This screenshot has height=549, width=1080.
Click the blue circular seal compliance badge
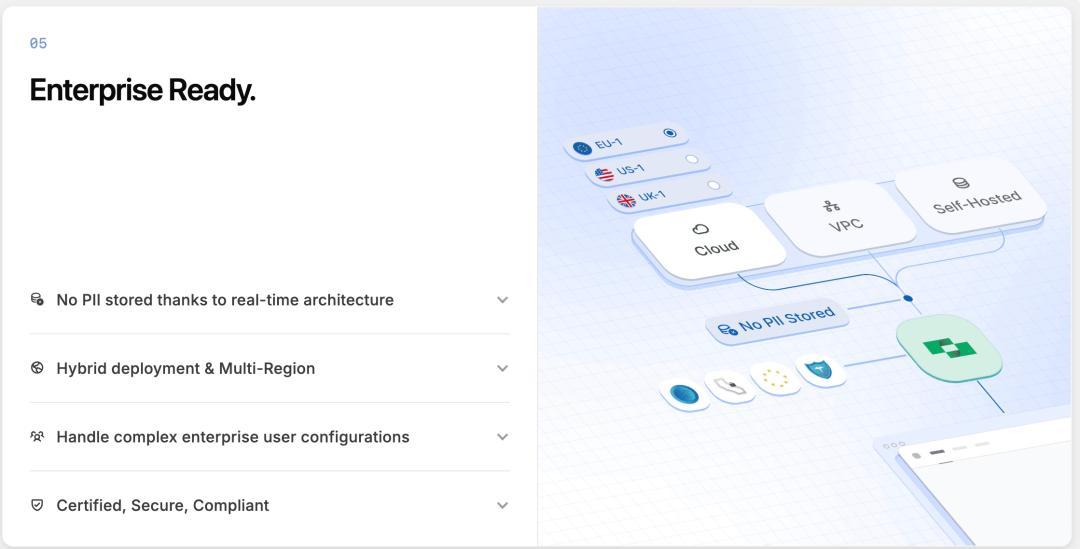pos(684,394)
